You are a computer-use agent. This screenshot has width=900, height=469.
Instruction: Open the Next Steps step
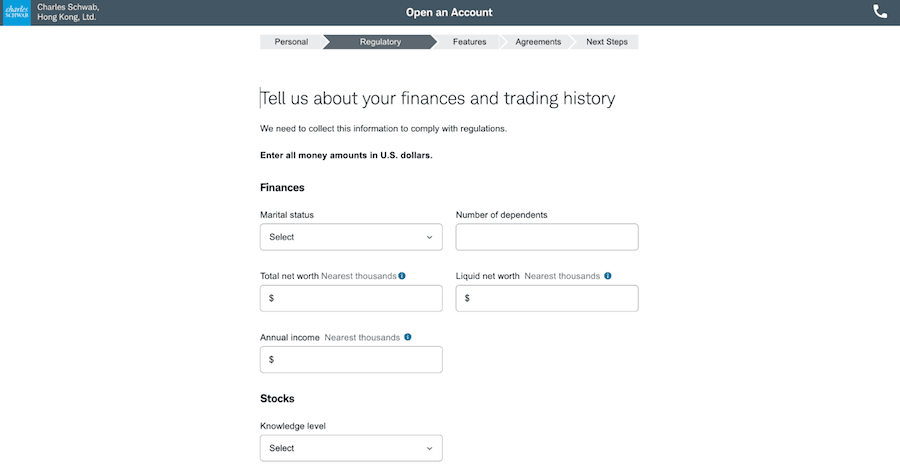coord(606,42)
